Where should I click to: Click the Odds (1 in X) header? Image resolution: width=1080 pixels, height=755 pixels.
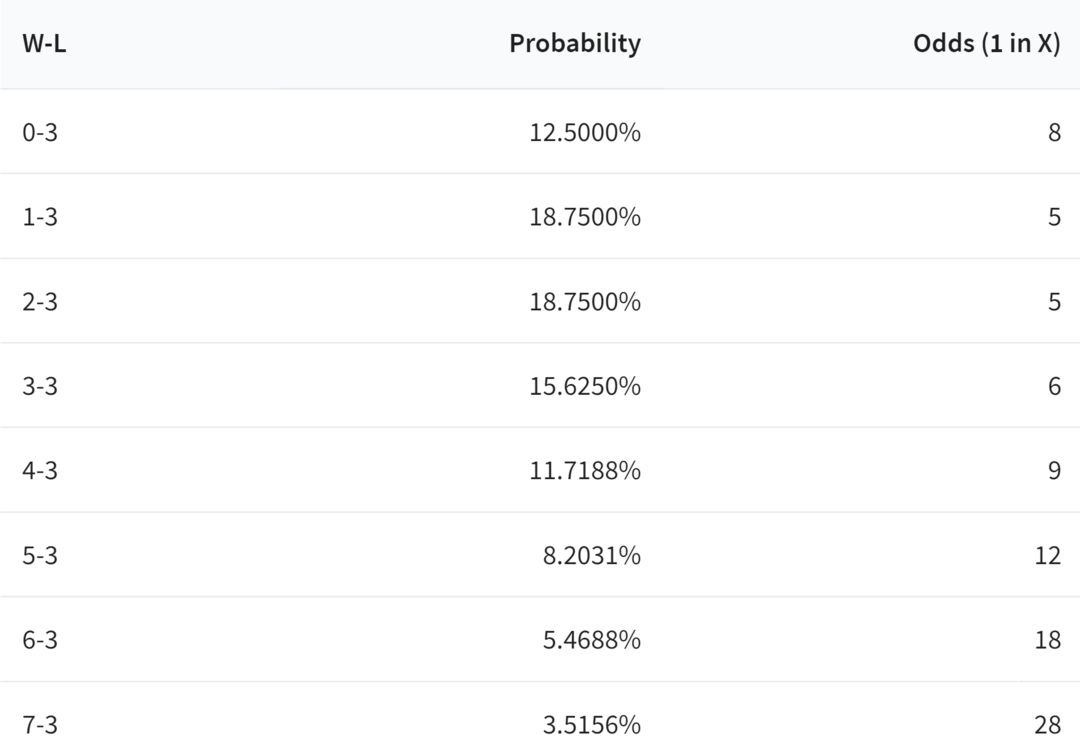[987, 43]
